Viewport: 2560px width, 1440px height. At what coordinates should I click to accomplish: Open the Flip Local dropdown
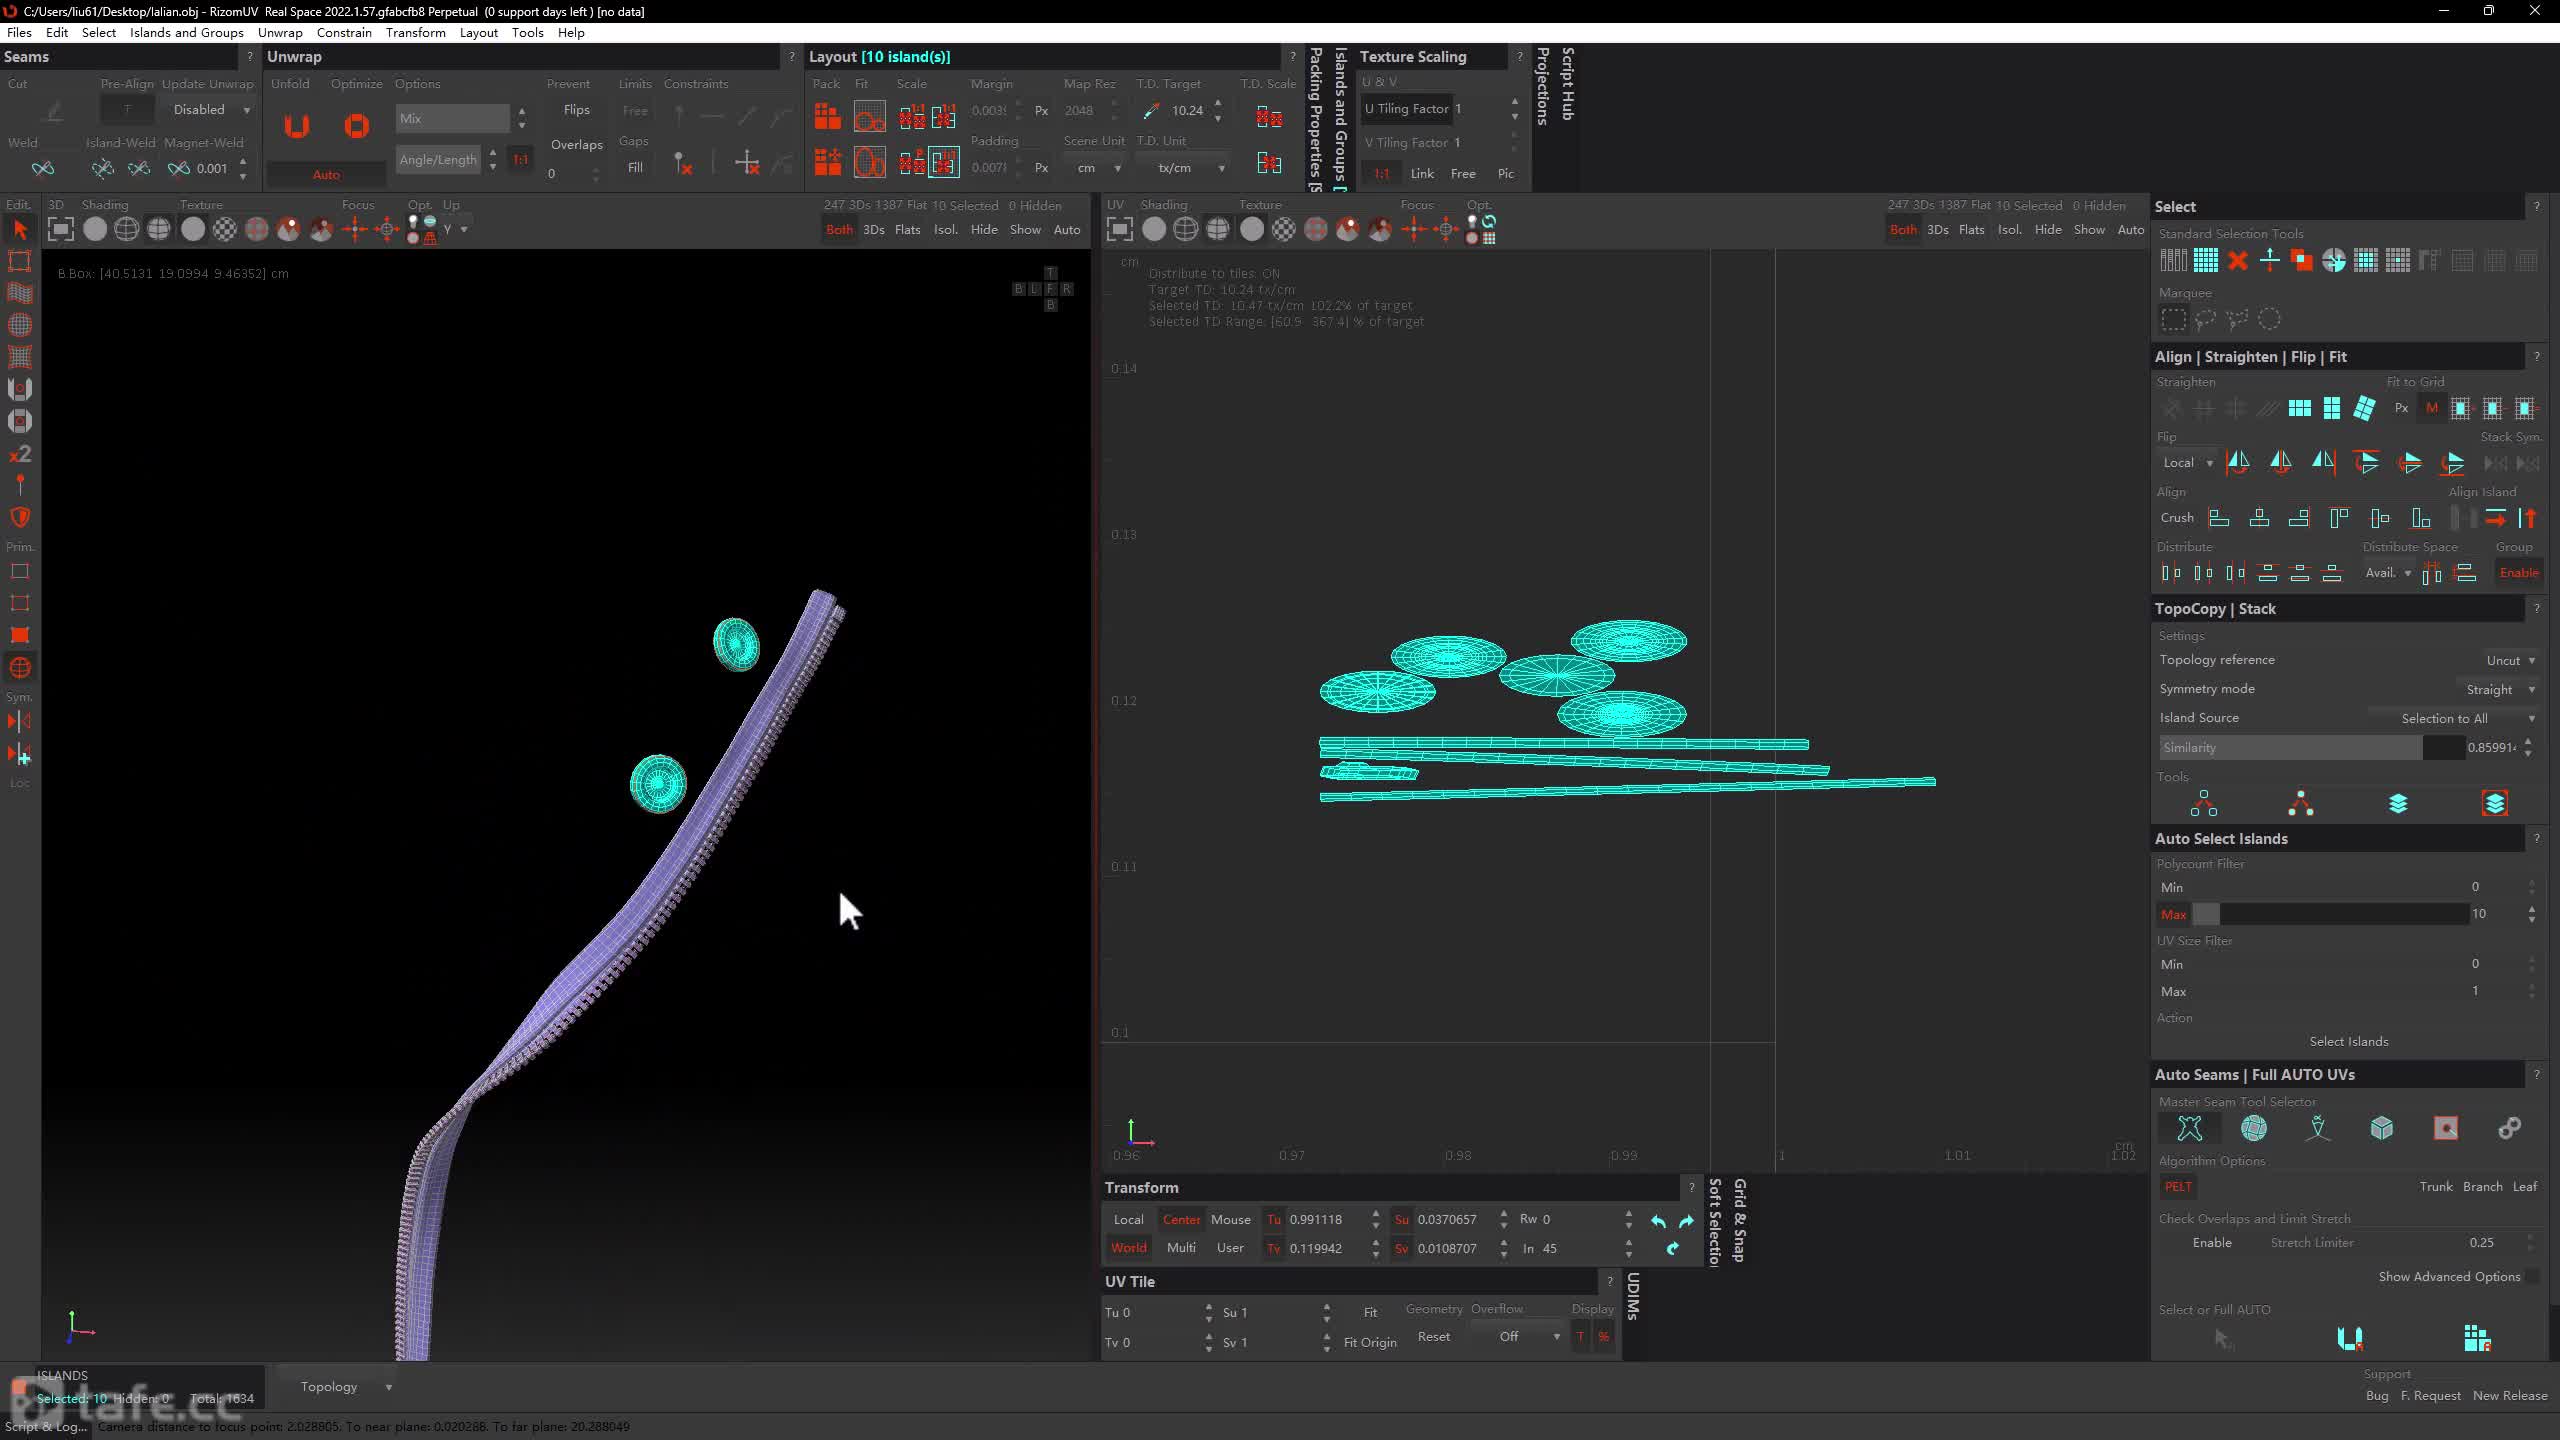(2188, 462)
